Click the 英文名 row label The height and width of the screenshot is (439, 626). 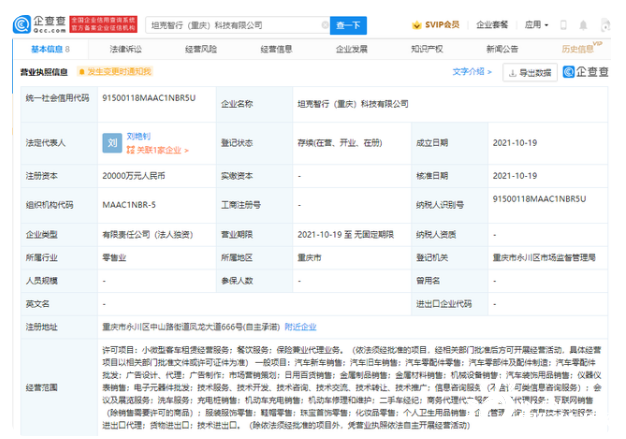[38, 304]
